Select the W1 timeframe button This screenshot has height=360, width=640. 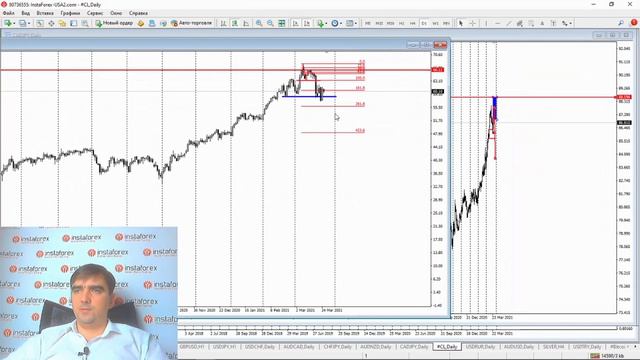tap(435, 23)
